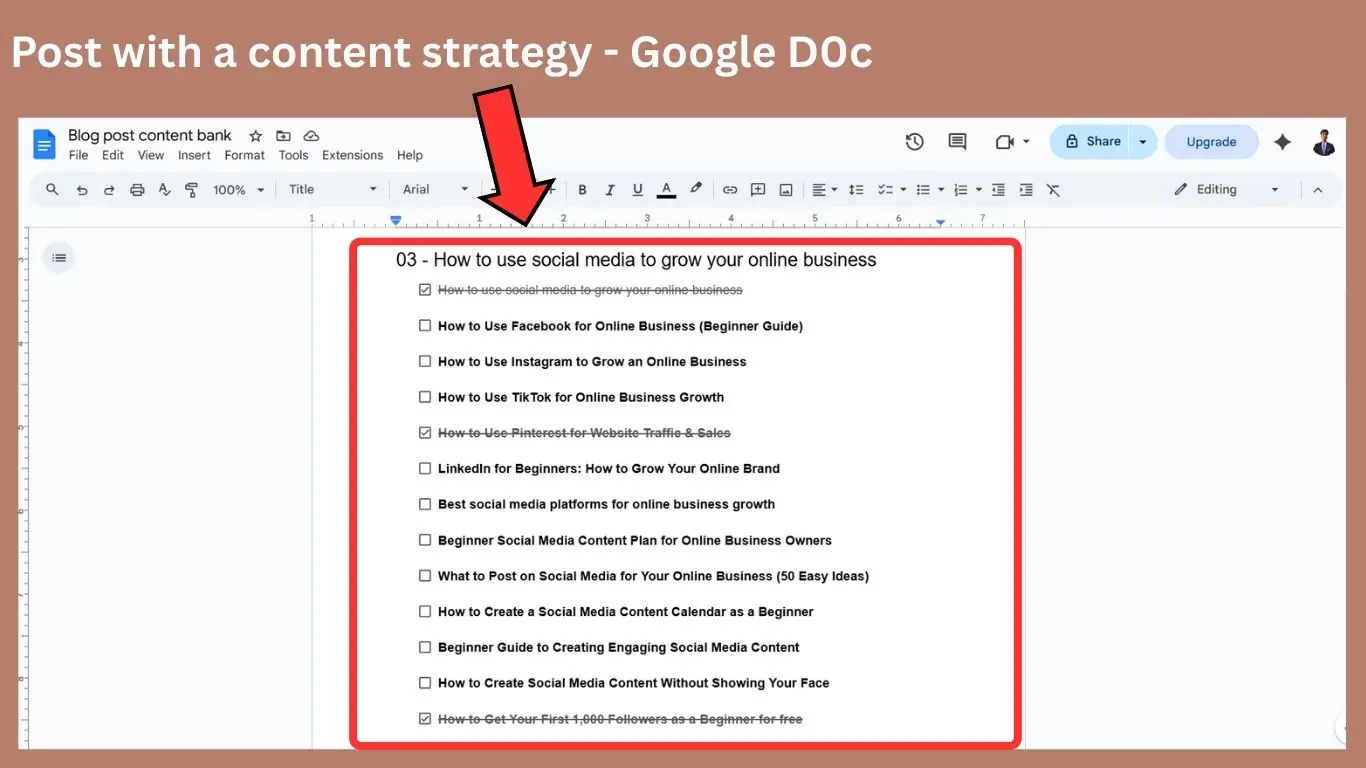Open the text color picker

tap(666, 190)
